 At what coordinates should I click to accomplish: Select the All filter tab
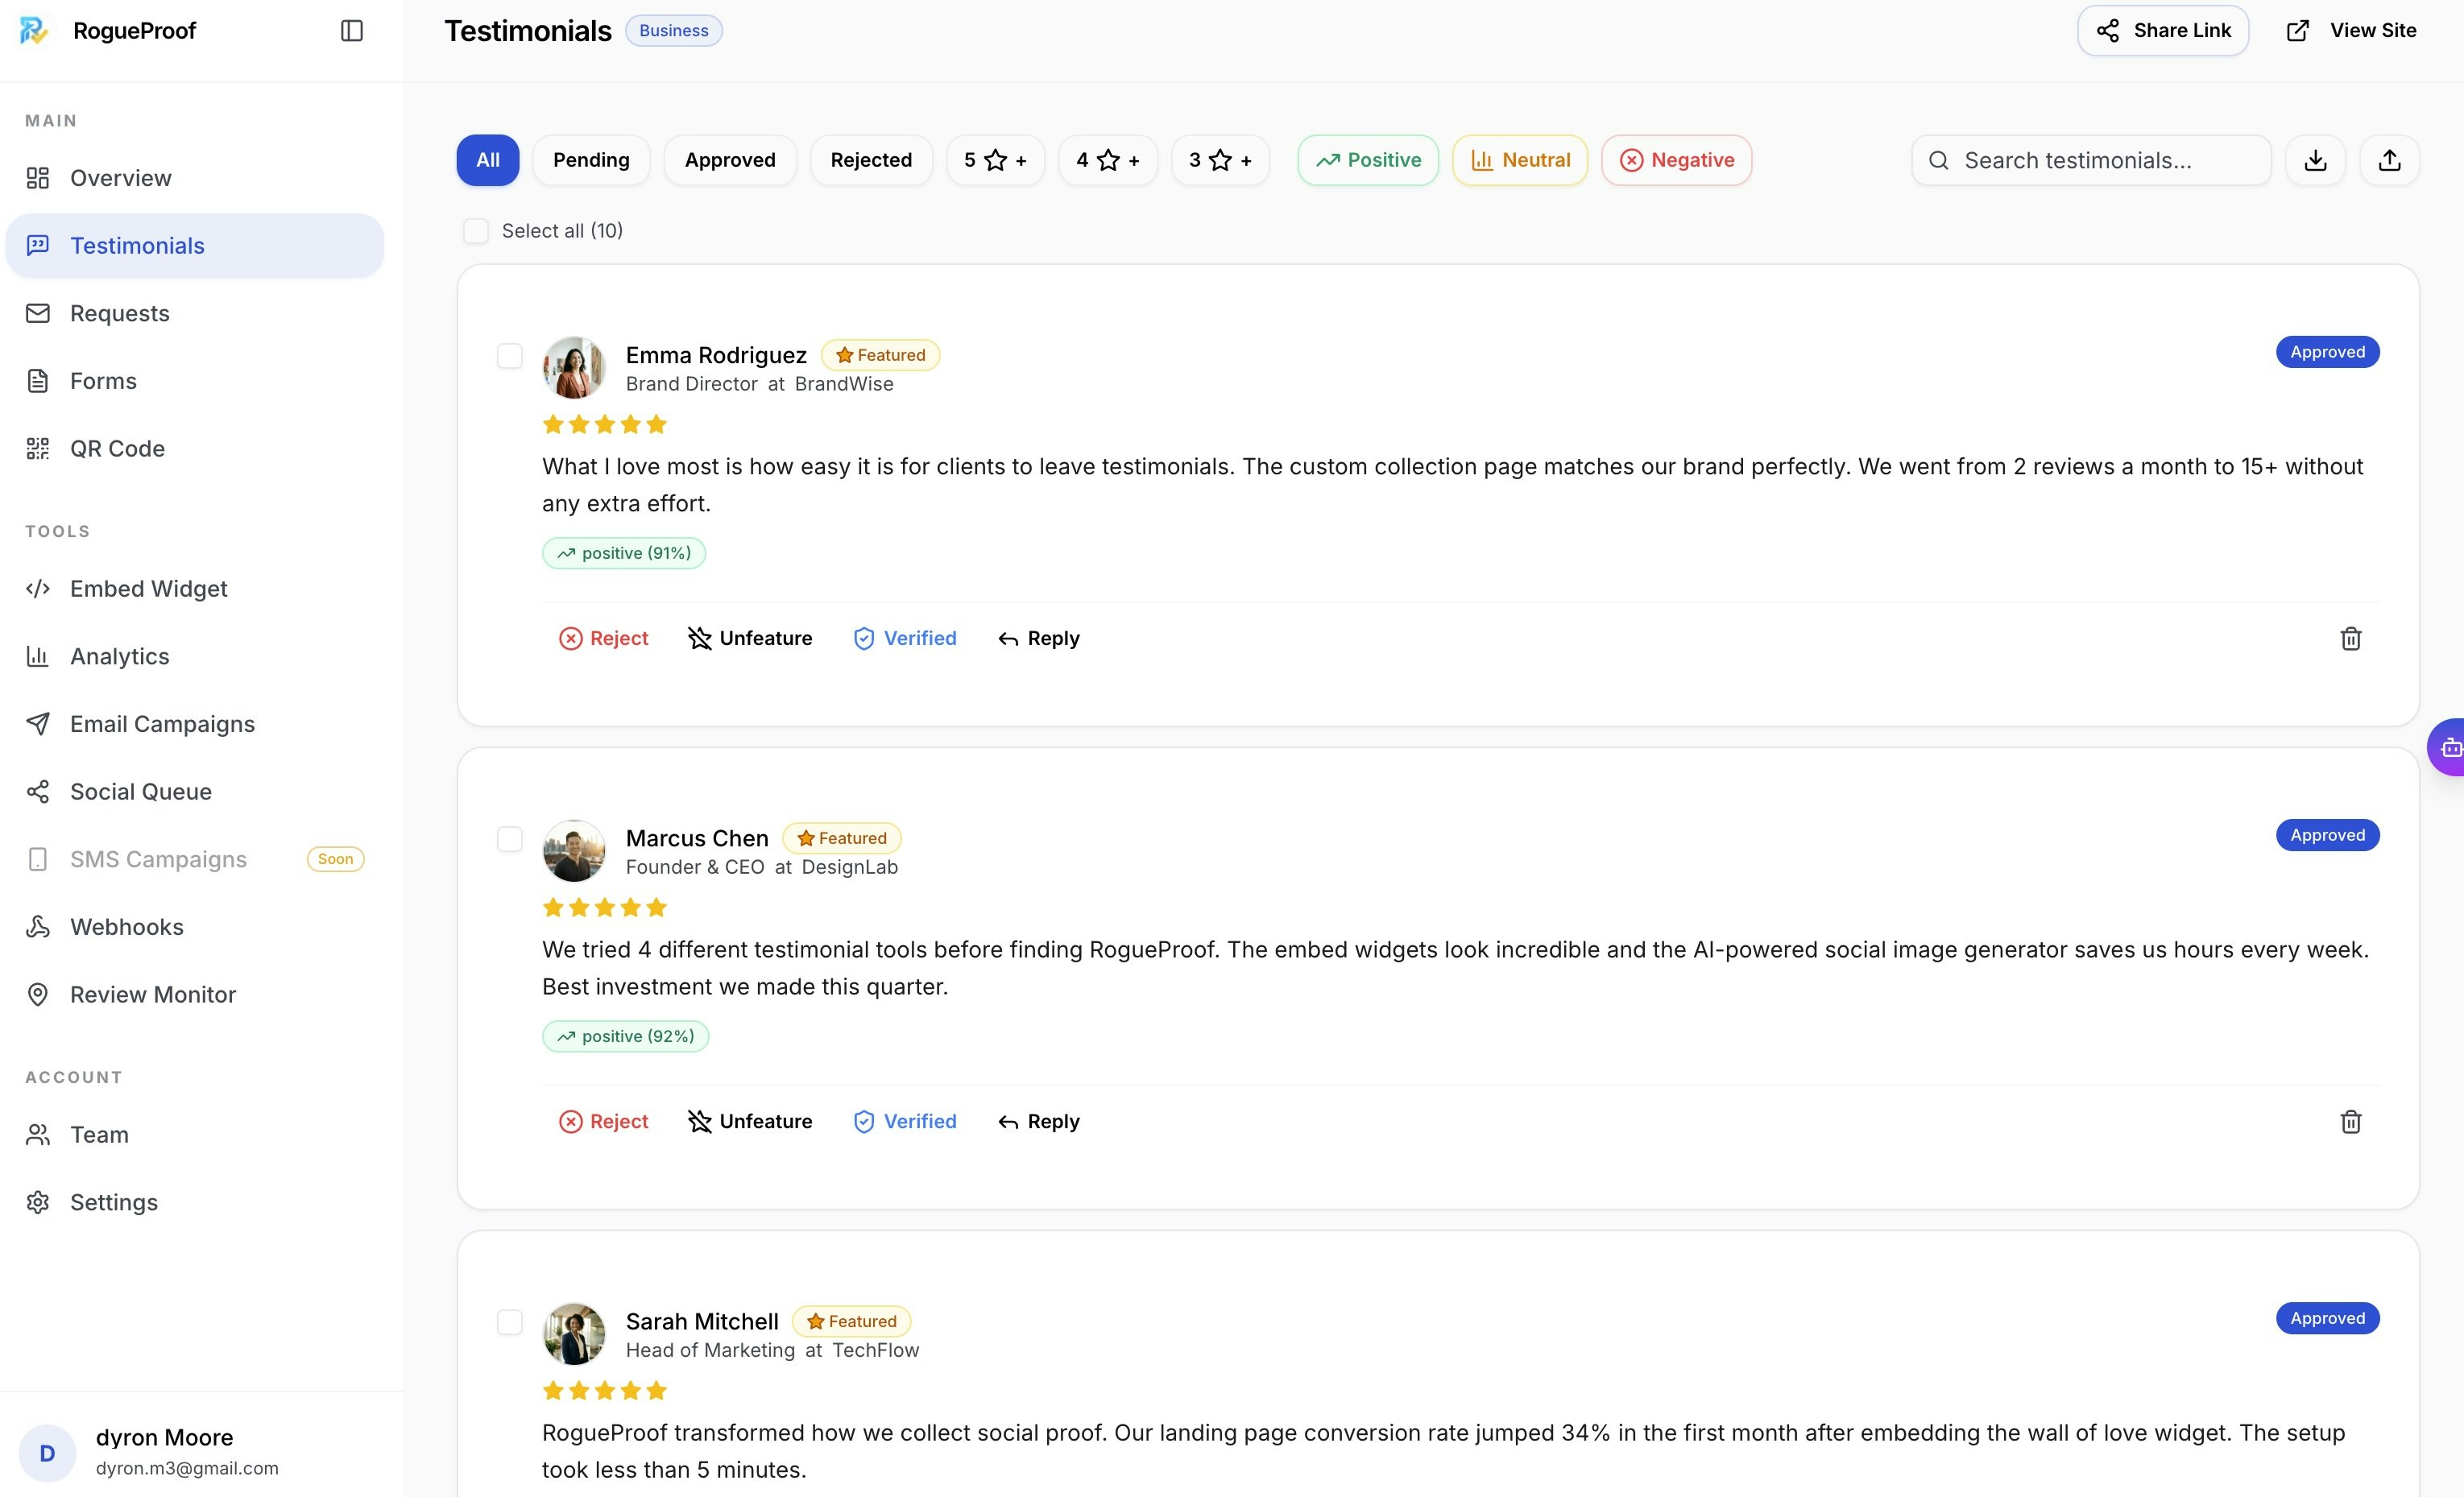click(x=488, y=160)
